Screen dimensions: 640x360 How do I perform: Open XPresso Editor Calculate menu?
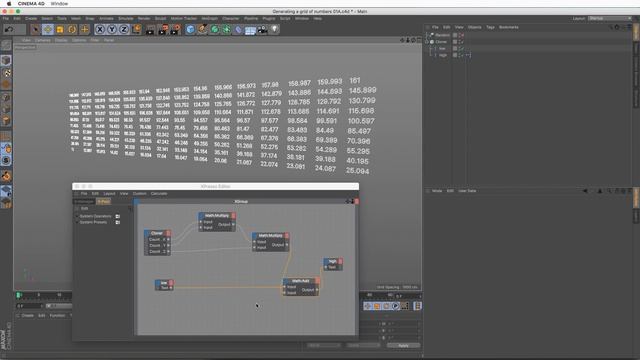159,193
